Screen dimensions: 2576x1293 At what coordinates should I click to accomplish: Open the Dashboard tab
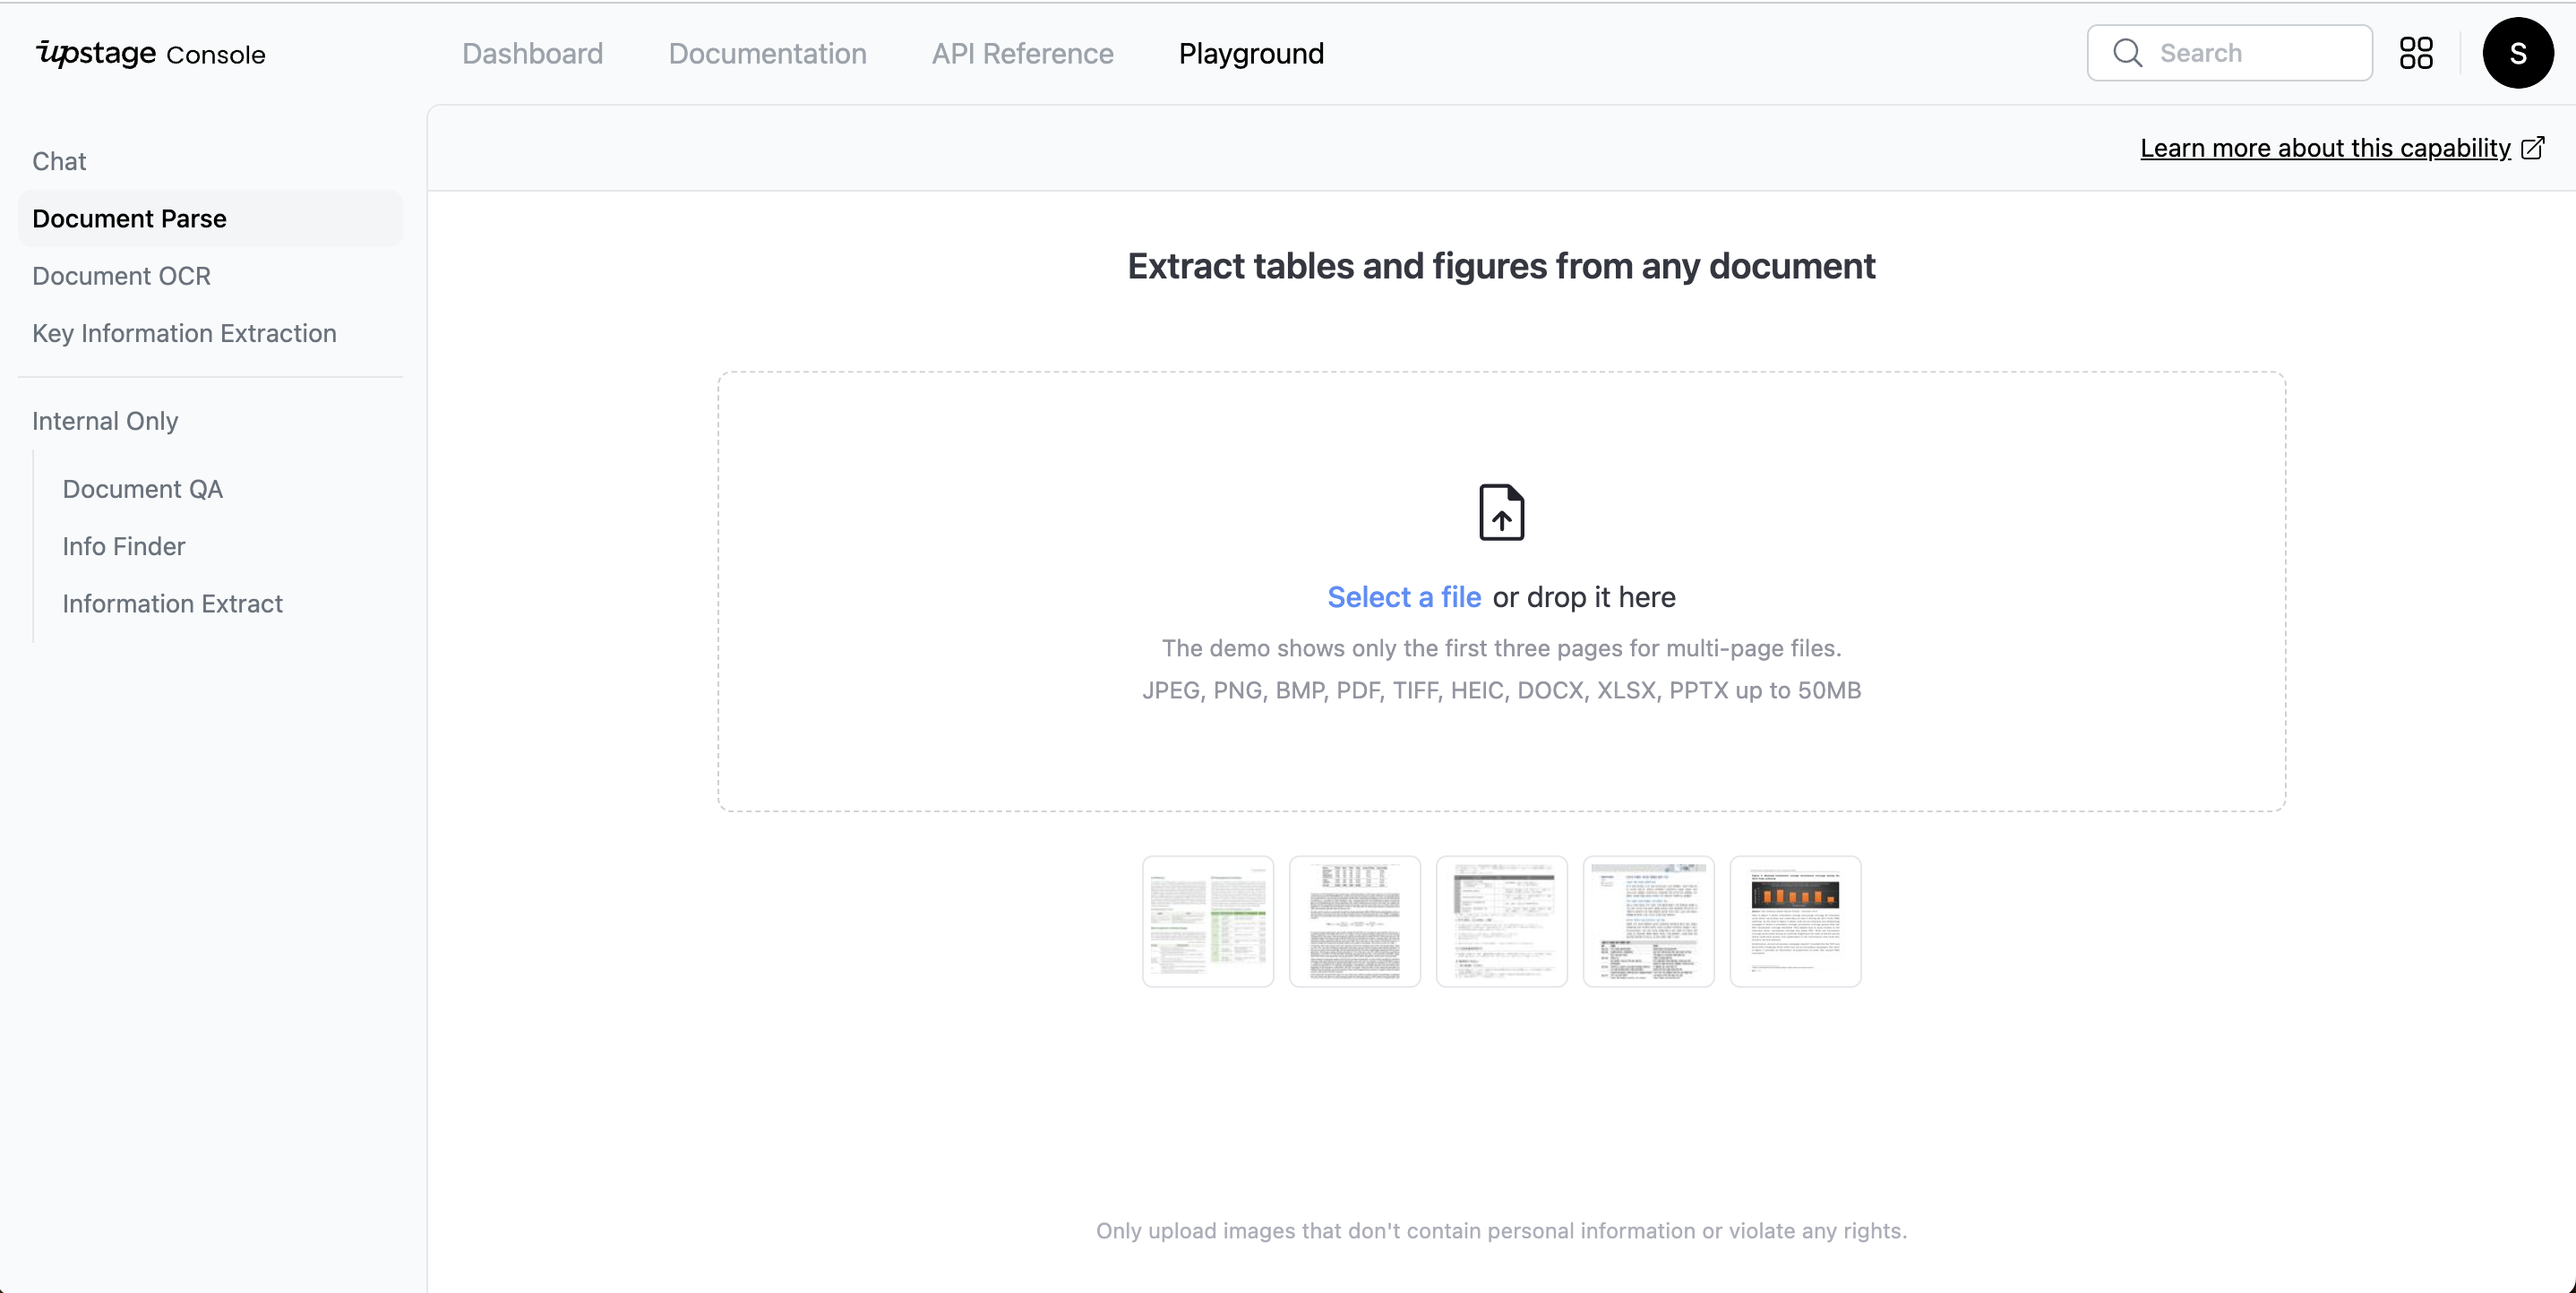point(532,53)
